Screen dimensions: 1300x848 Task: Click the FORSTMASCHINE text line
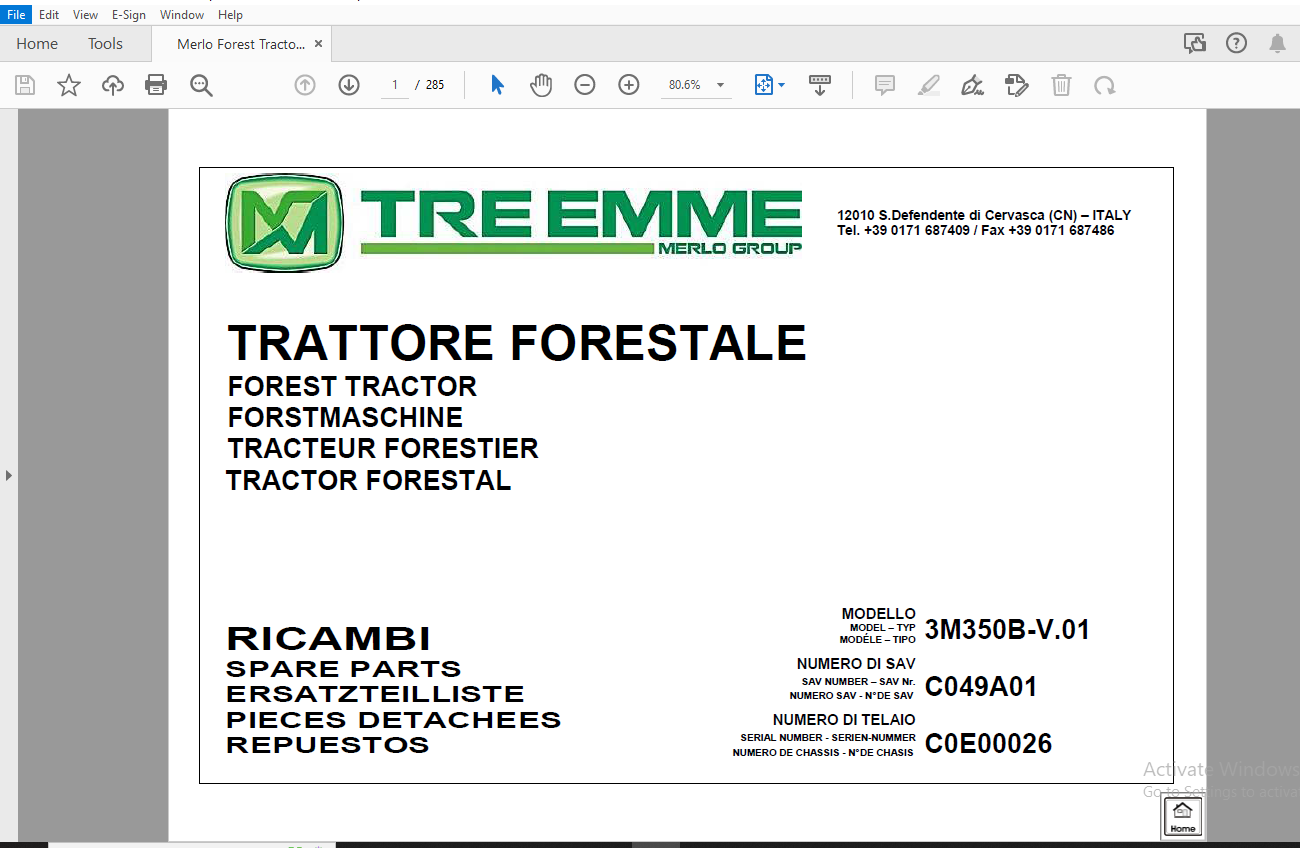point(345,417)
